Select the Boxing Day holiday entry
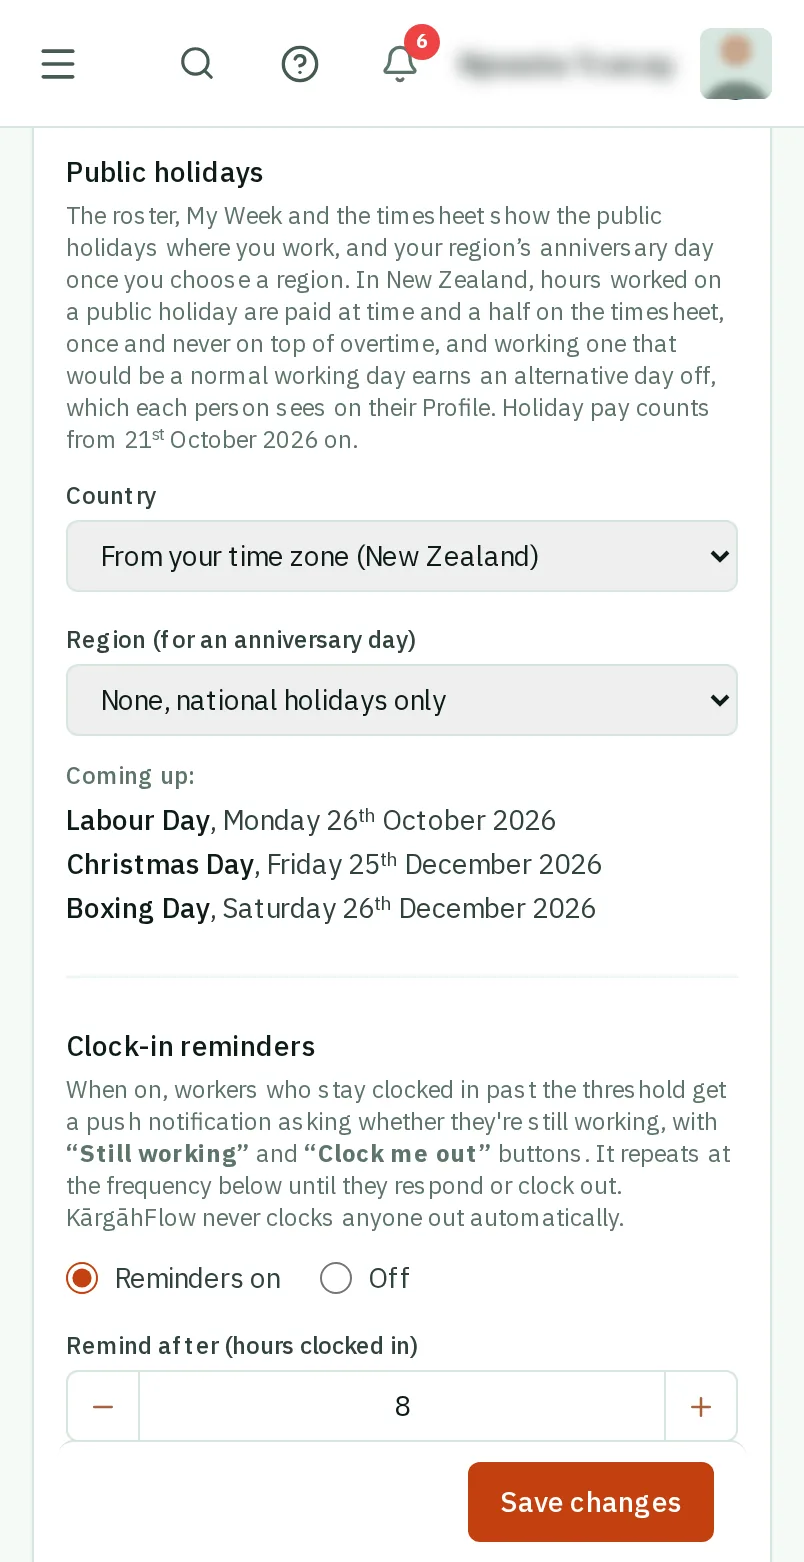Image resolution: width=804 pixels, height=1562 pixels. tap(331, 909)
